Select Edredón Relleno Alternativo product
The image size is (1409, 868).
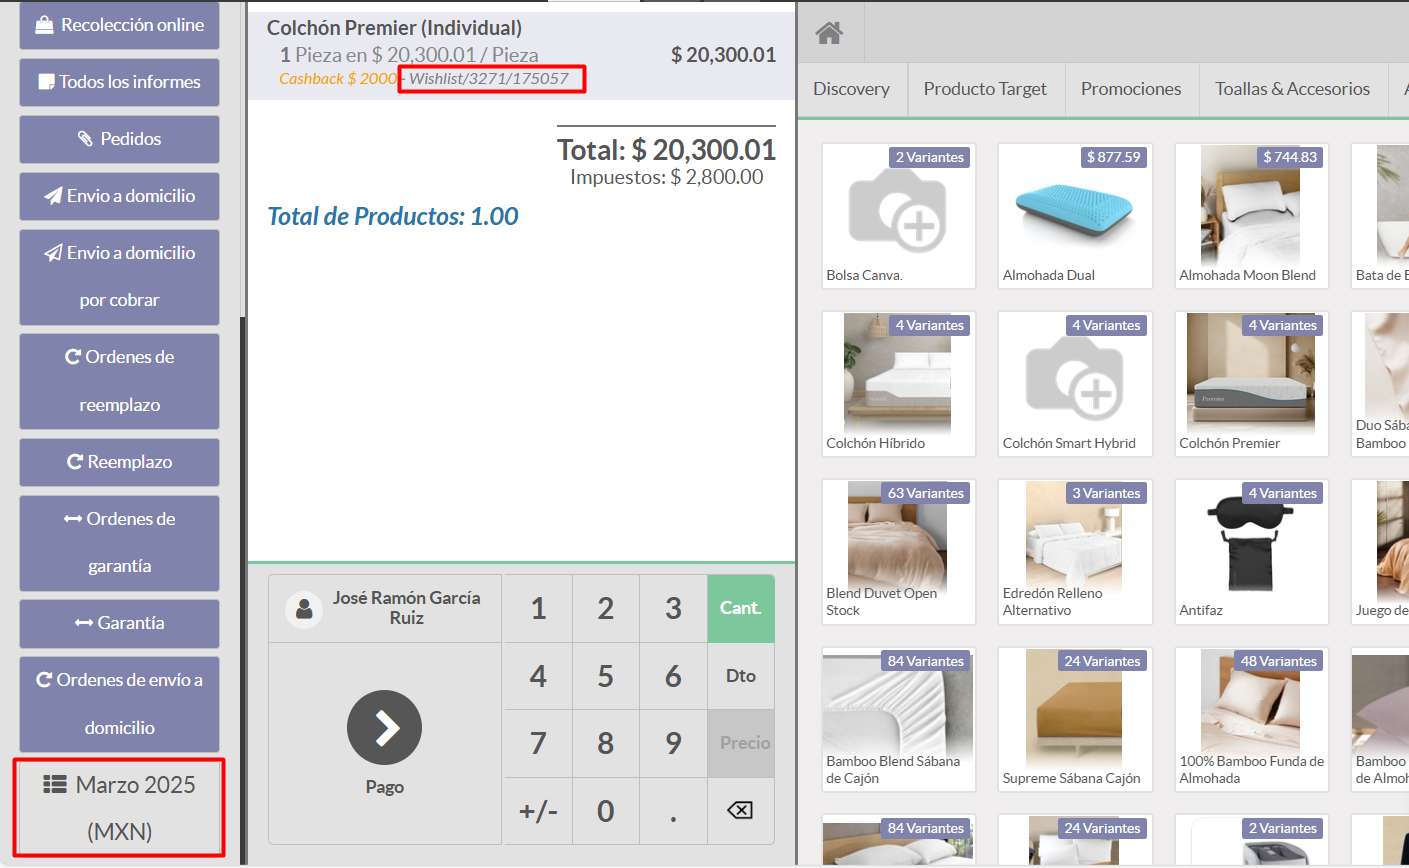[x=1075, y=552]
